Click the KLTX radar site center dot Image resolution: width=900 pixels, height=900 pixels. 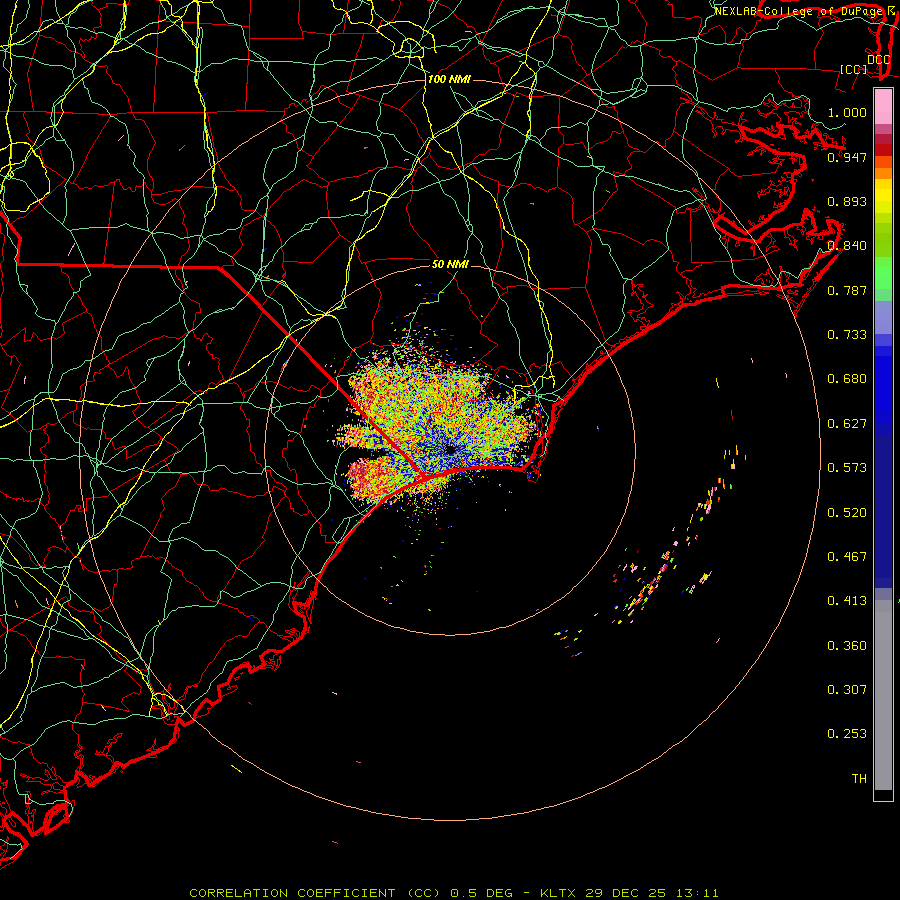pyautogui.click(x=451, y=450)
